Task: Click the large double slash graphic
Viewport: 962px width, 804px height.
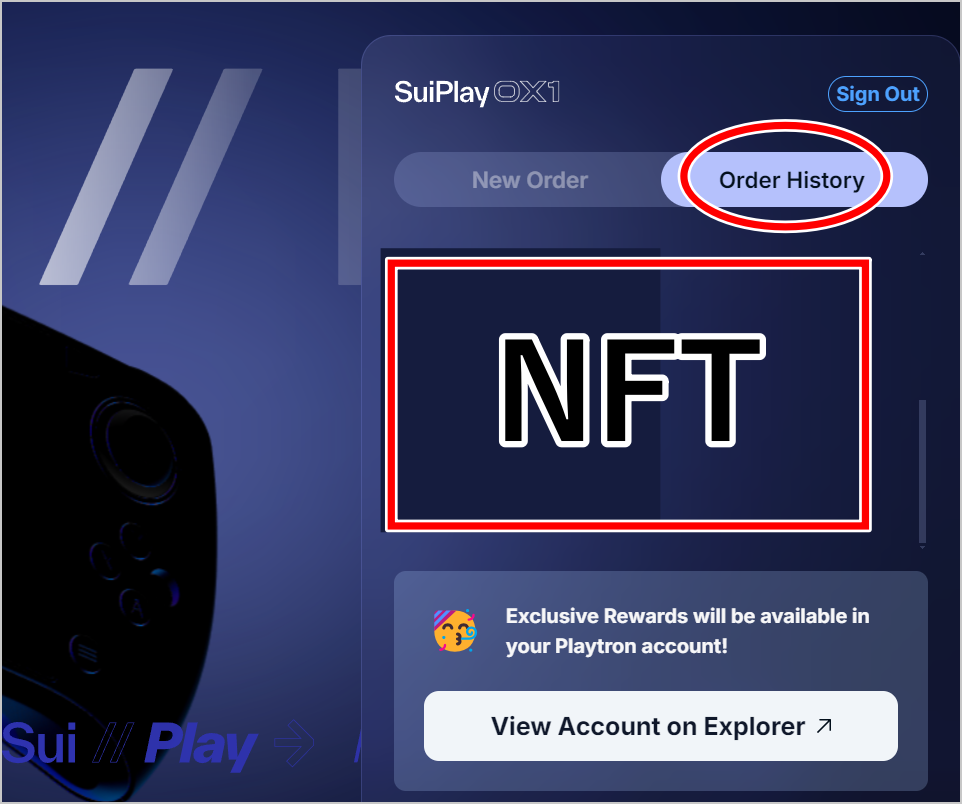Action: [152, 177]
